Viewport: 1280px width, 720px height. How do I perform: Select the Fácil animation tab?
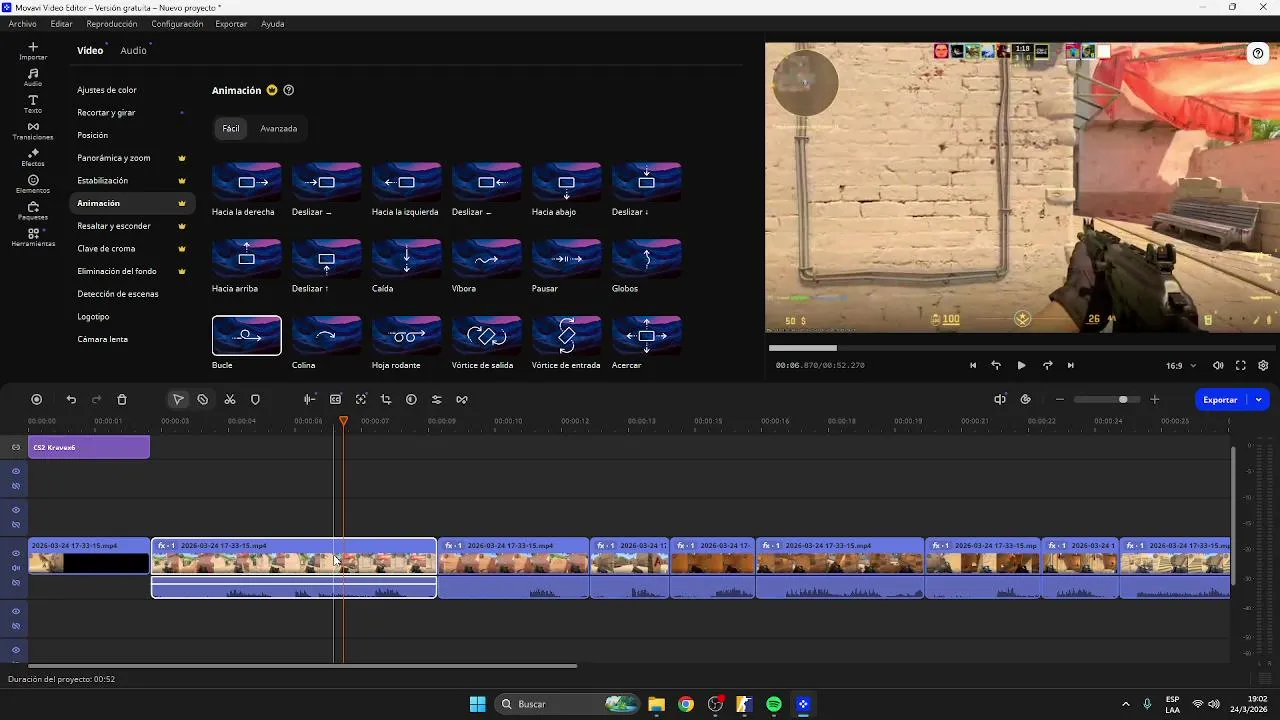point(231,128)
